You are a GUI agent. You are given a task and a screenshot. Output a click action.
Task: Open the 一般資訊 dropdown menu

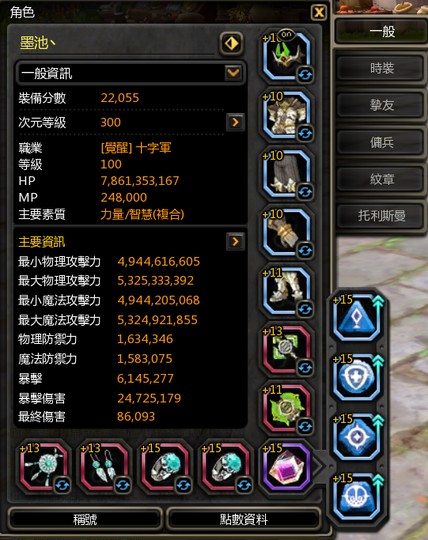(x=233, y=73)
